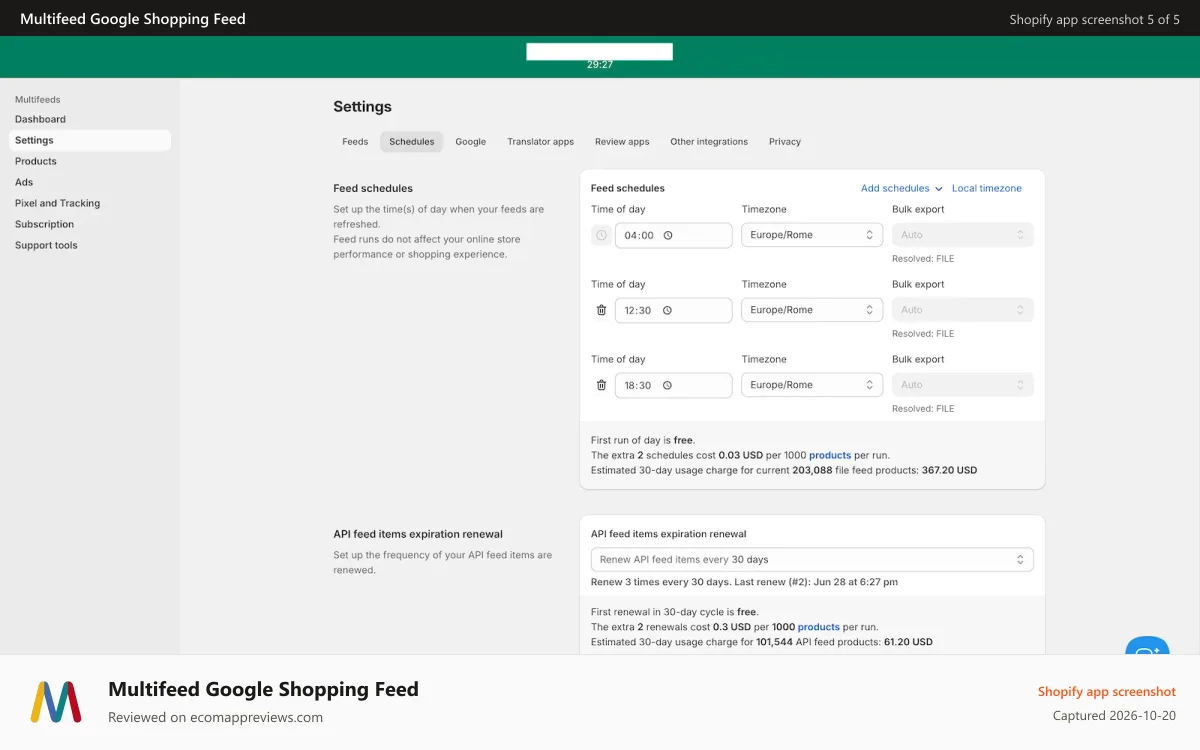Viewport: 1200px width, 750px height.
Task: Click the 12:30 time of day field
Action: pos(674,310)
